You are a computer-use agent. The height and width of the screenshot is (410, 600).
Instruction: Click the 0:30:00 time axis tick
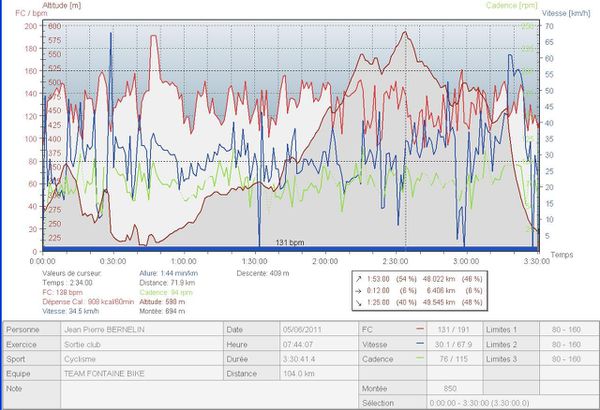(113, 261)
